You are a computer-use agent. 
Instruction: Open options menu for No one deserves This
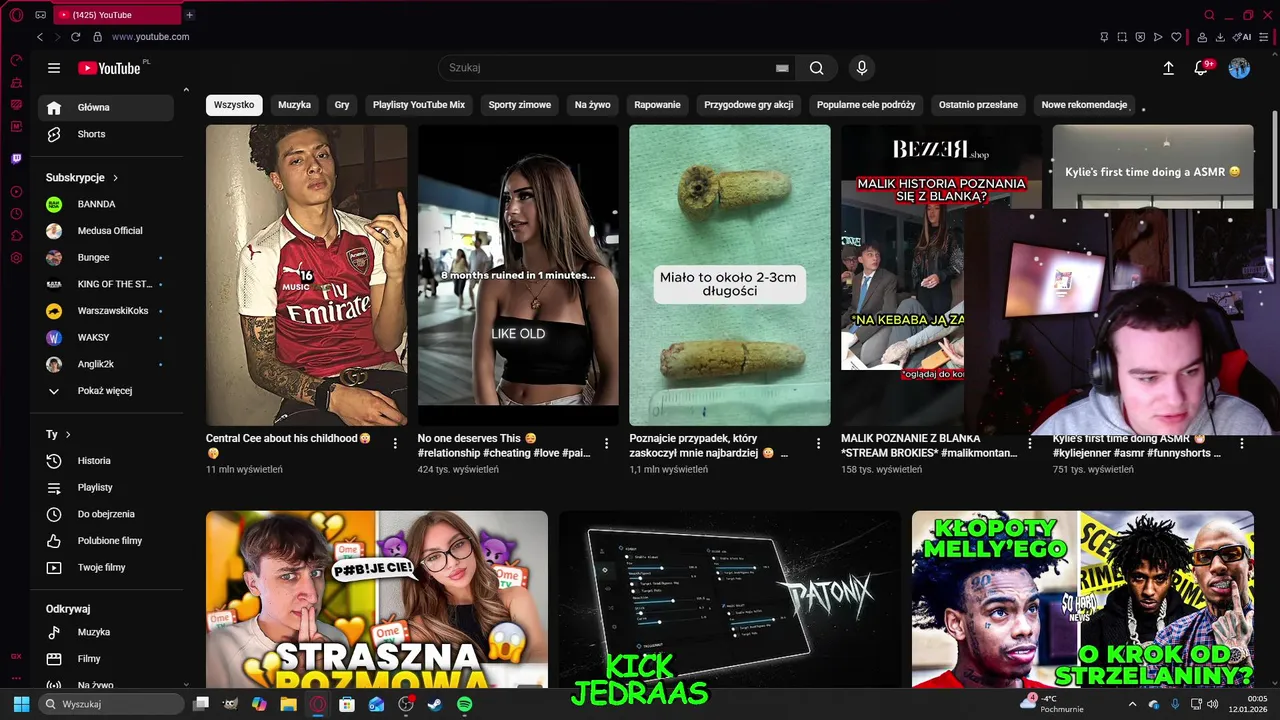coord(606,443)
